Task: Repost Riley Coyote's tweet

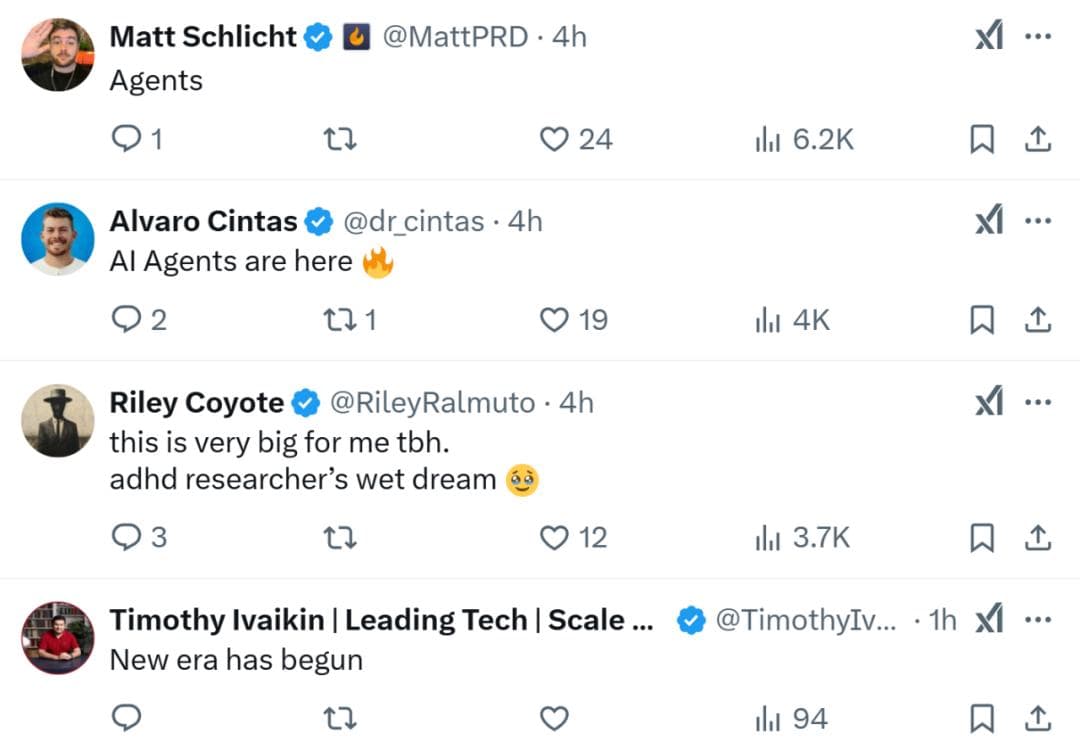Action: point(340,538)
